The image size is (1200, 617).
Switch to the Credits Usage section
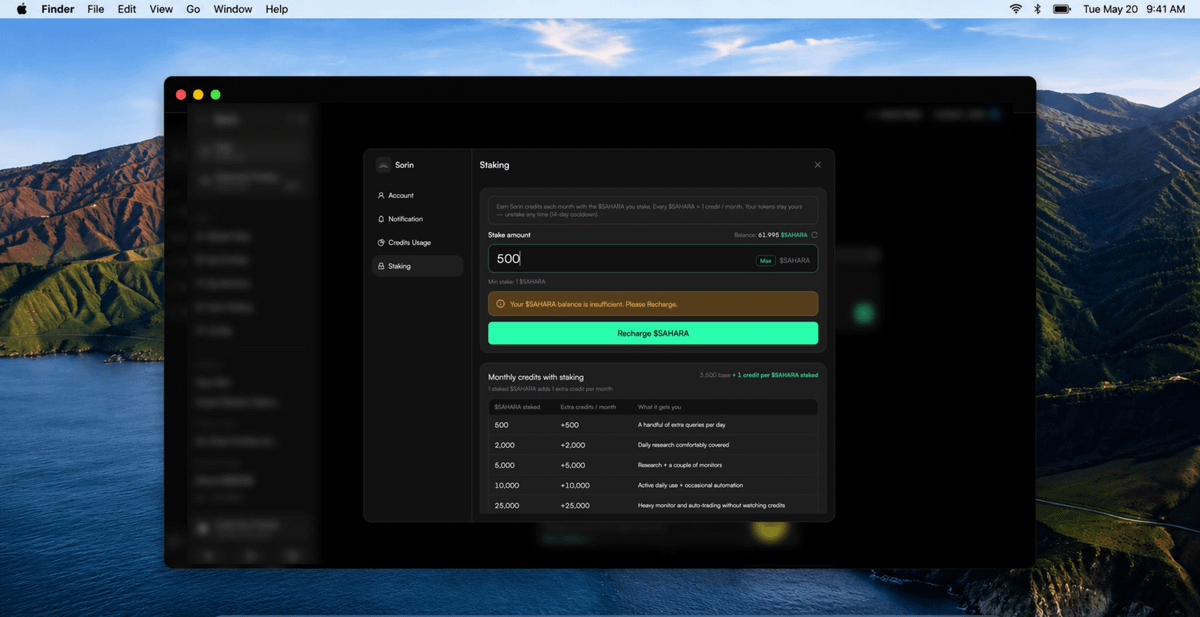[x=417, y=243]
